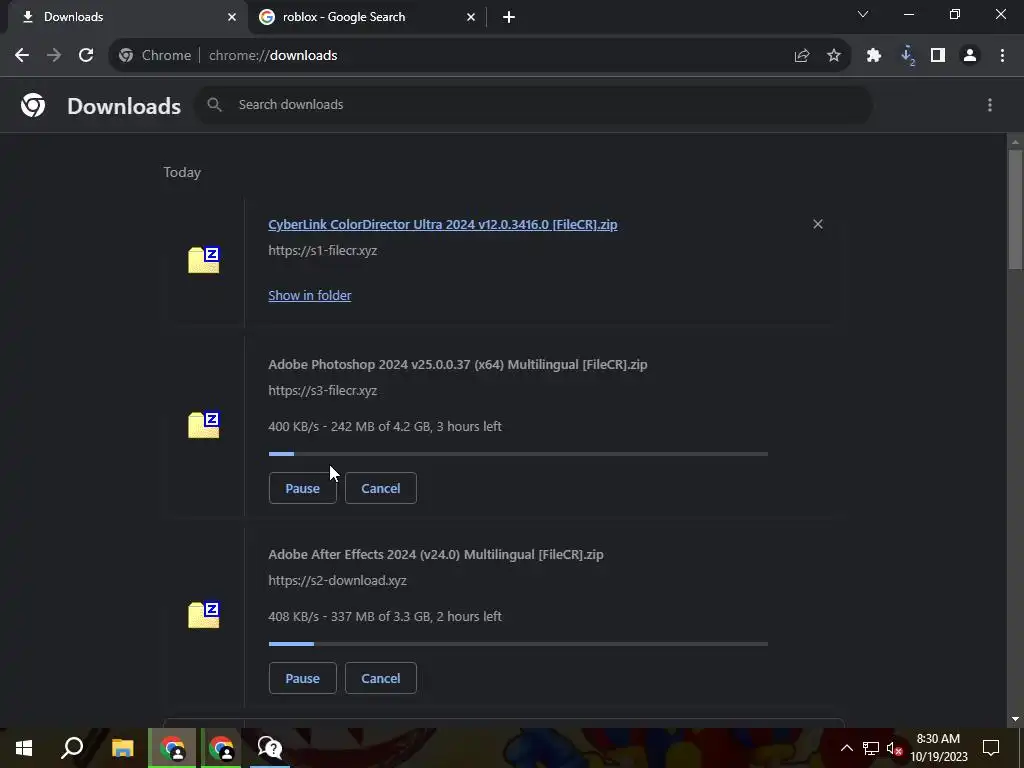Image resolution: width=1024 pixels, height=768 pixels.
Task: Click the forward navigation arrow
Action: 54,56
